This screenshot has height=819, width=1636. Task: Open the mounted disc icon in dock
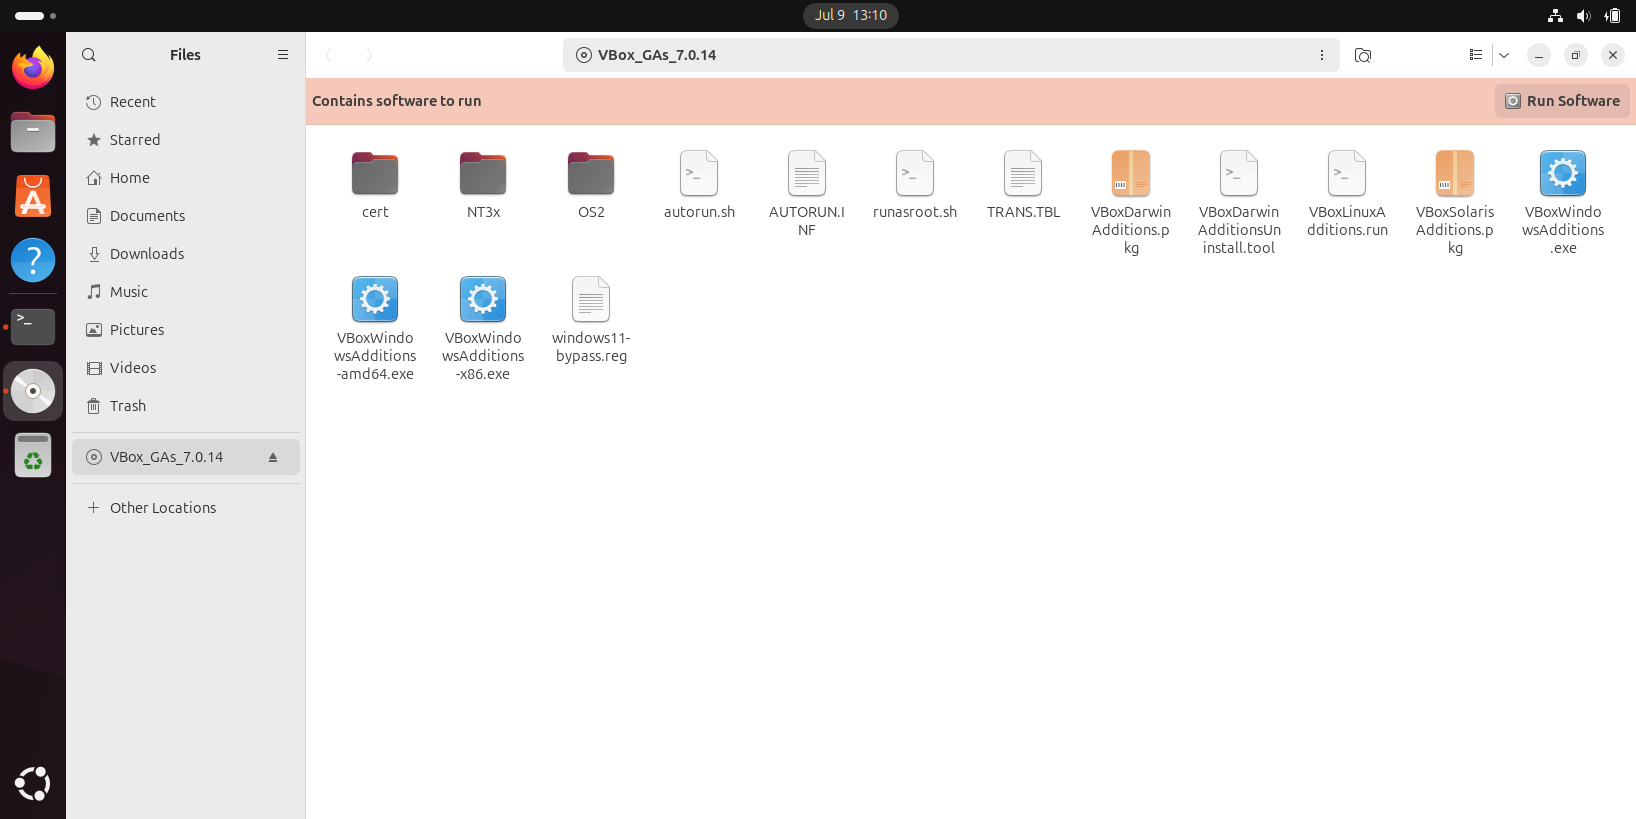tap(33, 391)
